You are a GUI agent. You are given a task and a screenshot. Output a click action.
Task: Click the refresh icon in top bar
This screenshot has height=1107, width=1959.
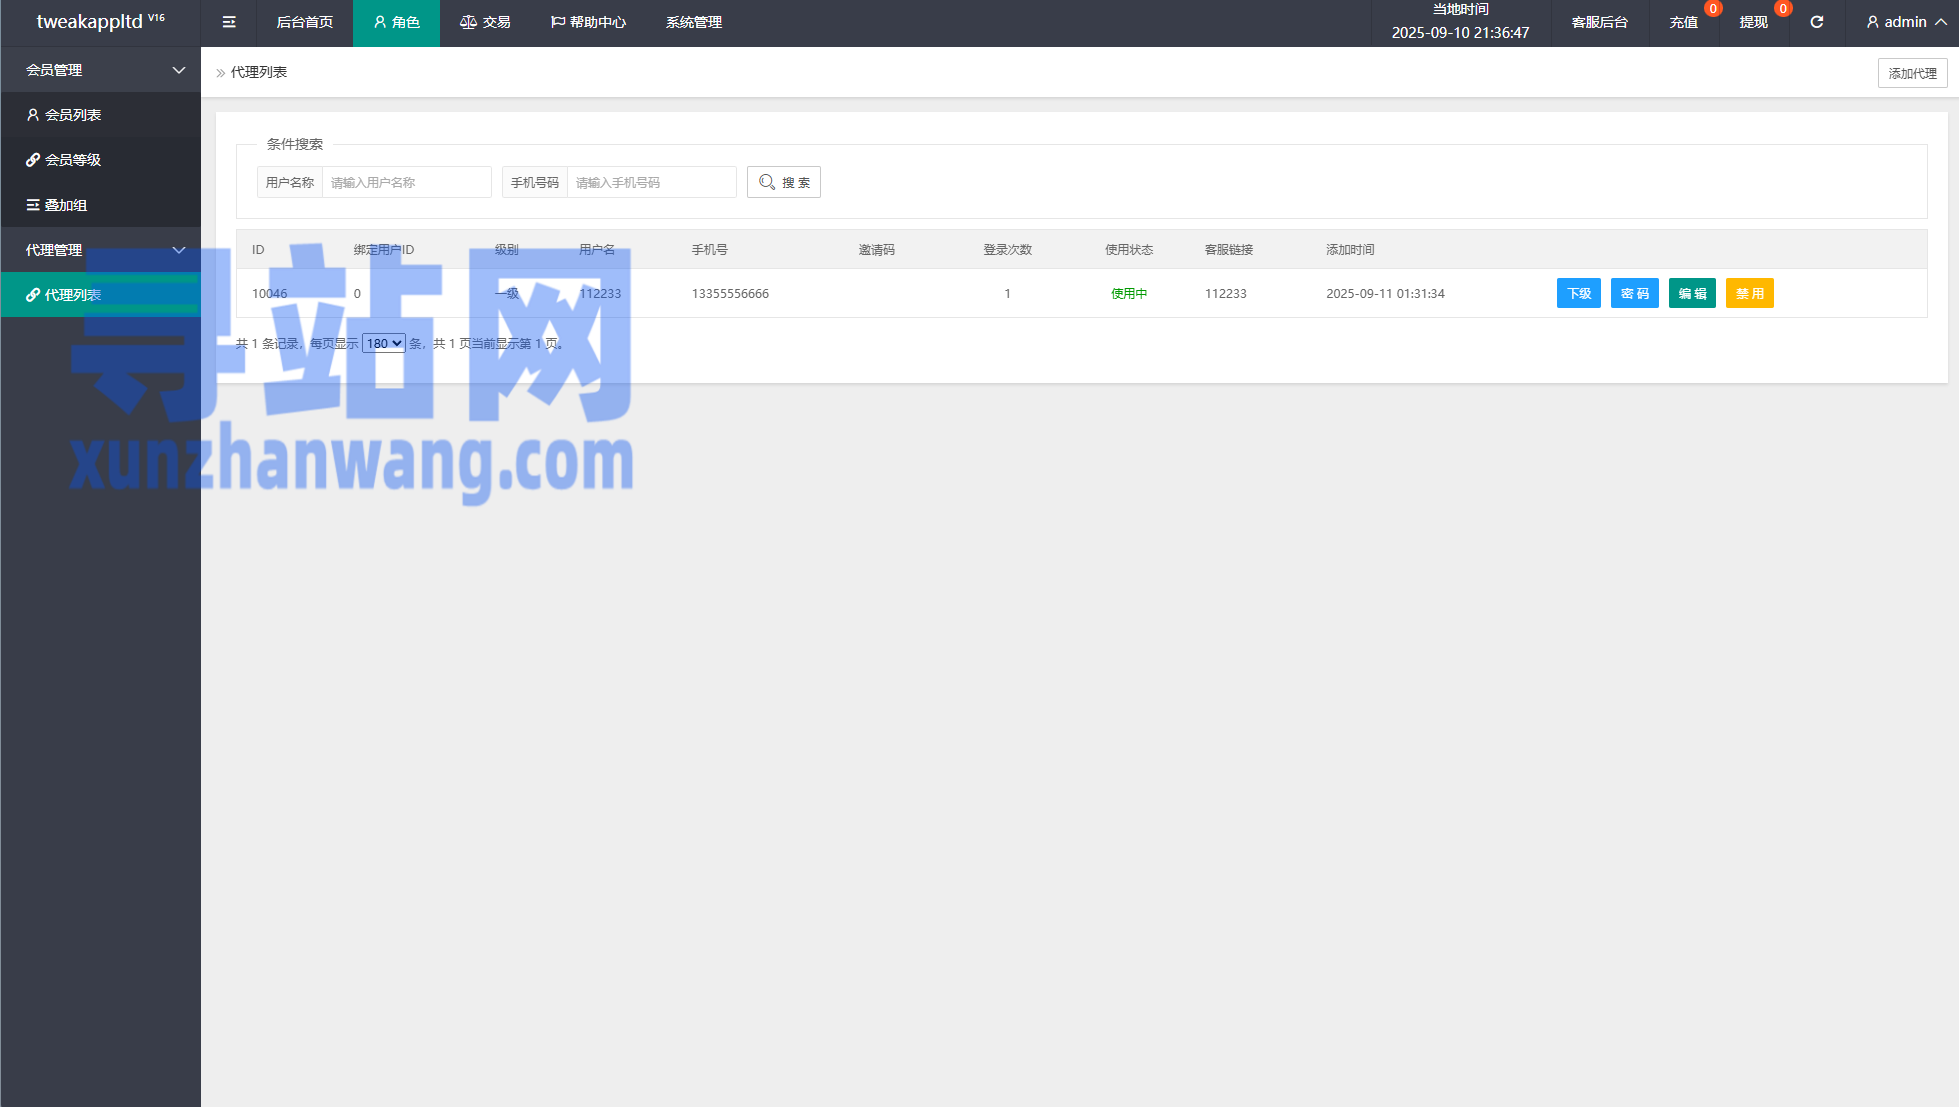point(1816,22)
